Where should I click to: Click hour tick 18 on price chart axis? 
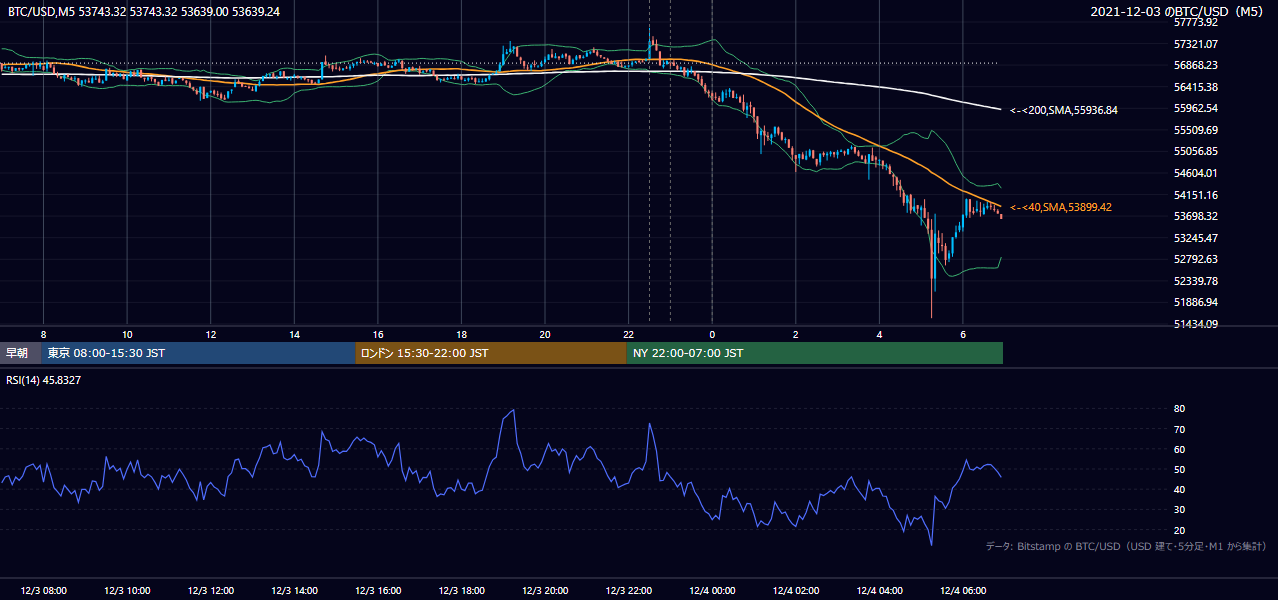point(461,334)
